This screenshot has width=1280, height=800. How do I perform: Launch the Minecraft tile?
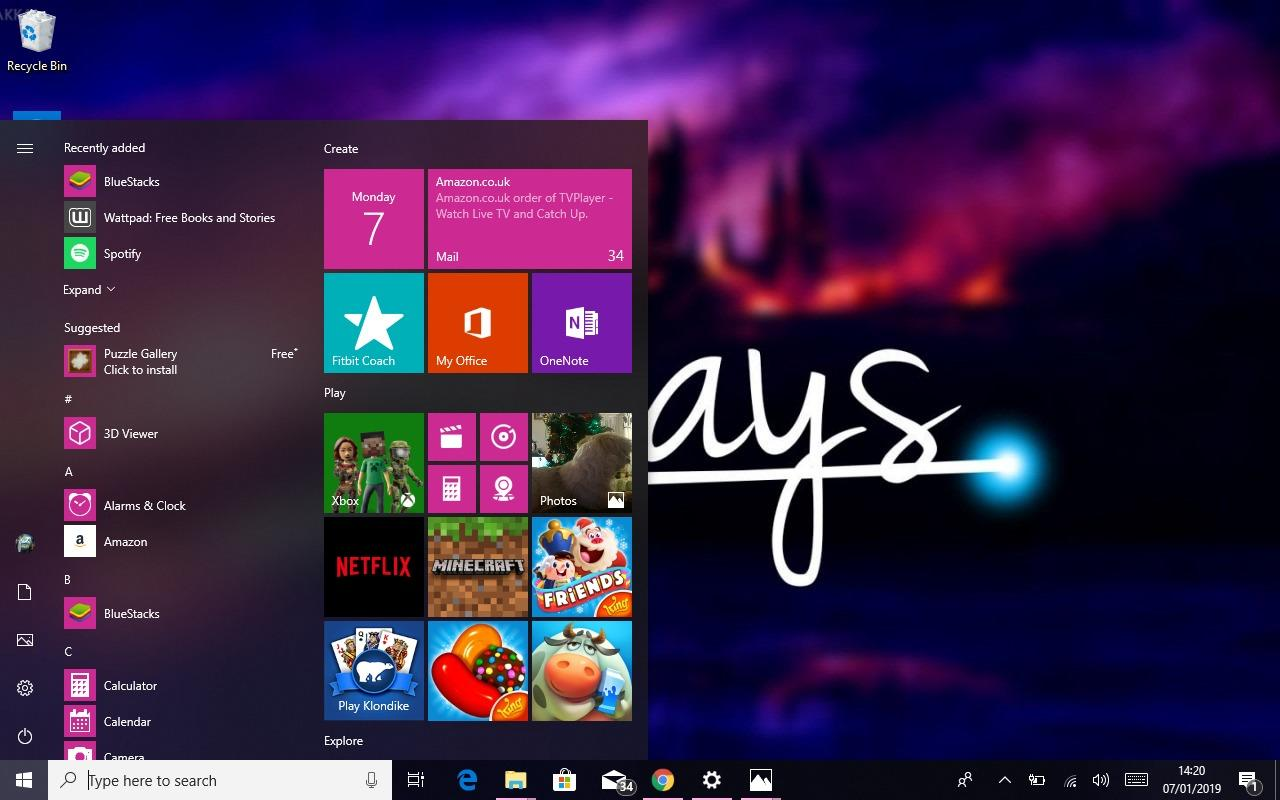pos(478,567)
